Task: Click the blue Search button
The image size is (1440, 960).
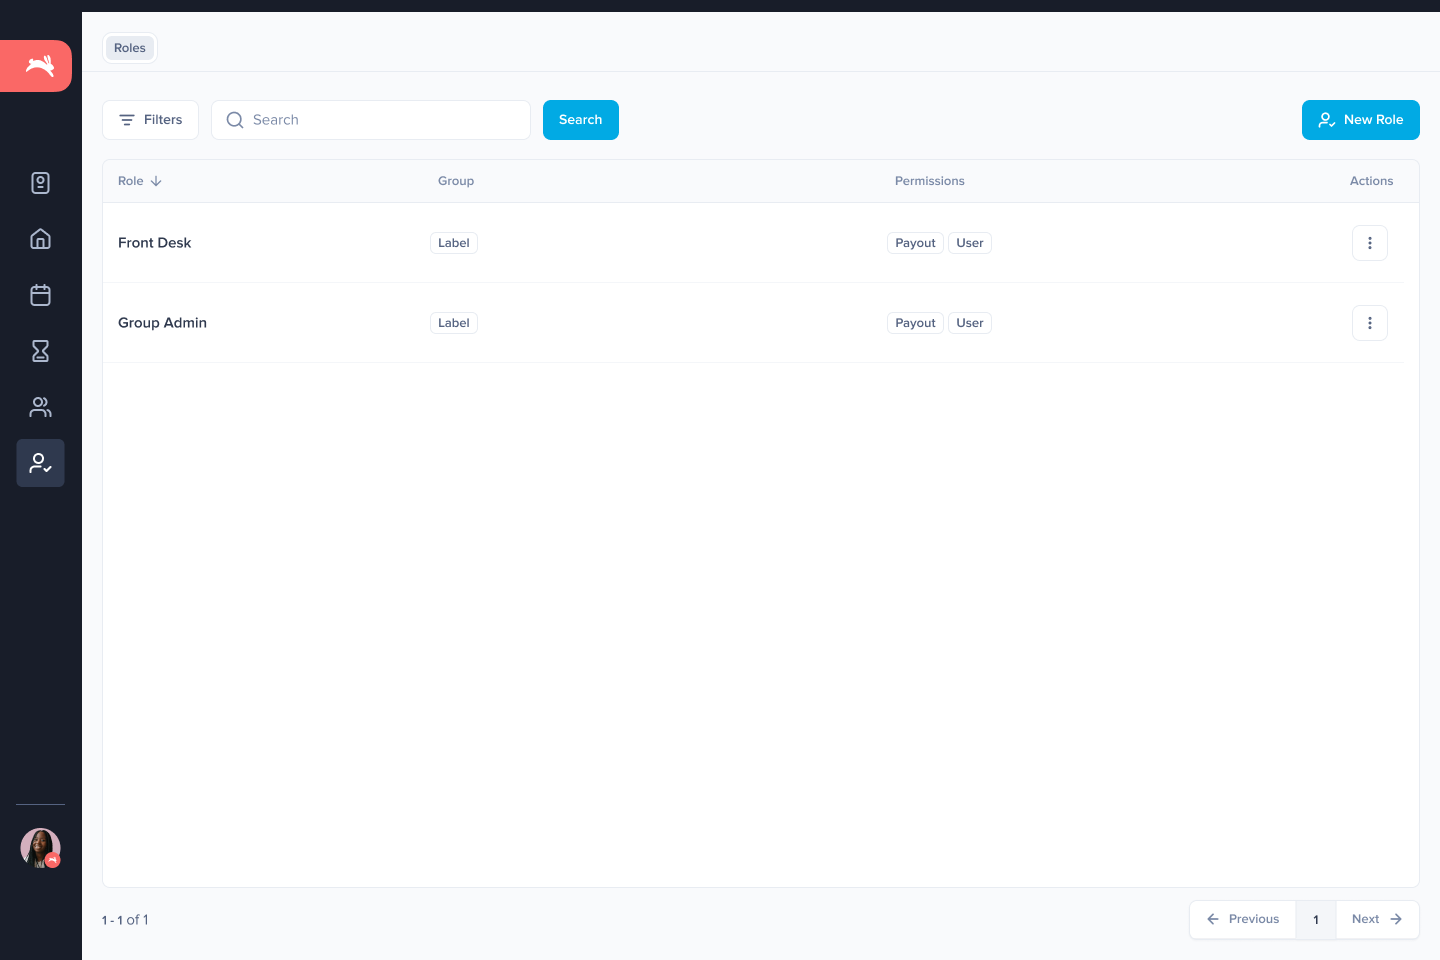Action: click(581, 120)
